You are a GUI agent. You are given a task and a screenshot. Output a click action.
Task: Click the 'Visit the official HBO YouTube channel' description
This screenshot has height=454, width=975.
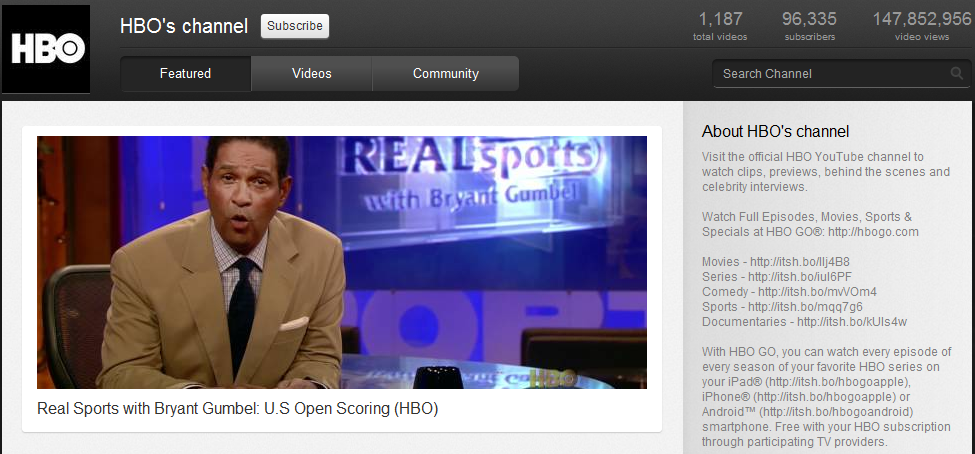click(x=826, y=172)
